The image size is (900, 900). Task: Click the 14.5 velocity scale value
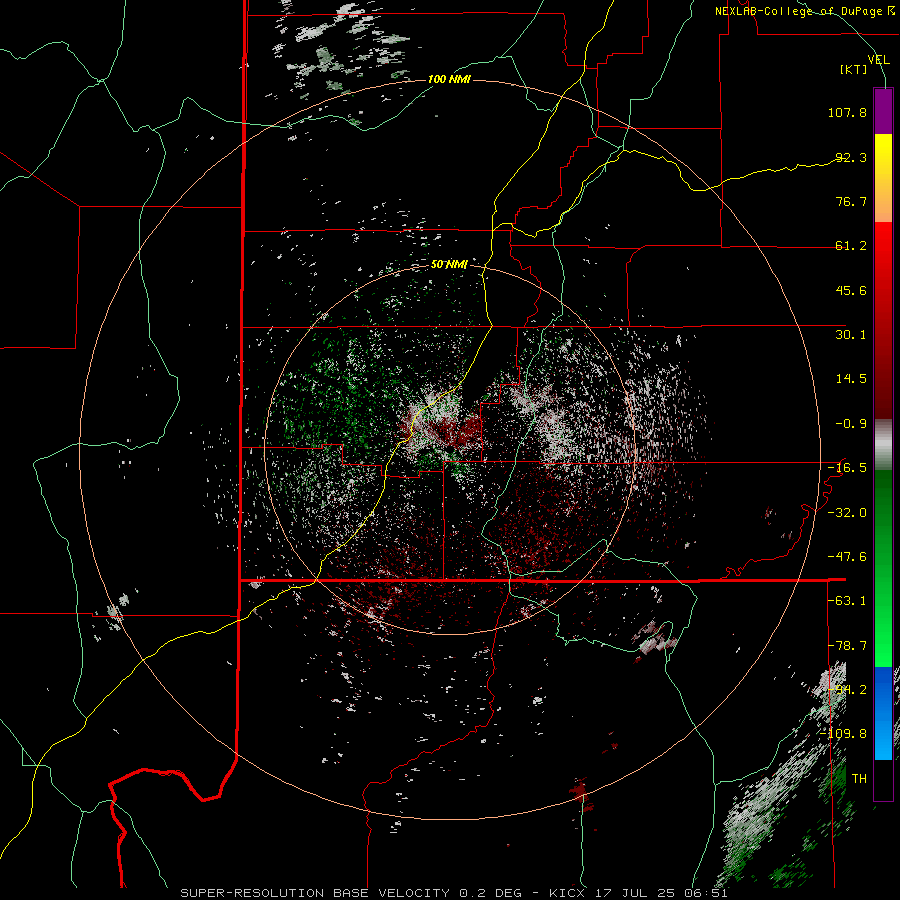(x=851, y=379)
